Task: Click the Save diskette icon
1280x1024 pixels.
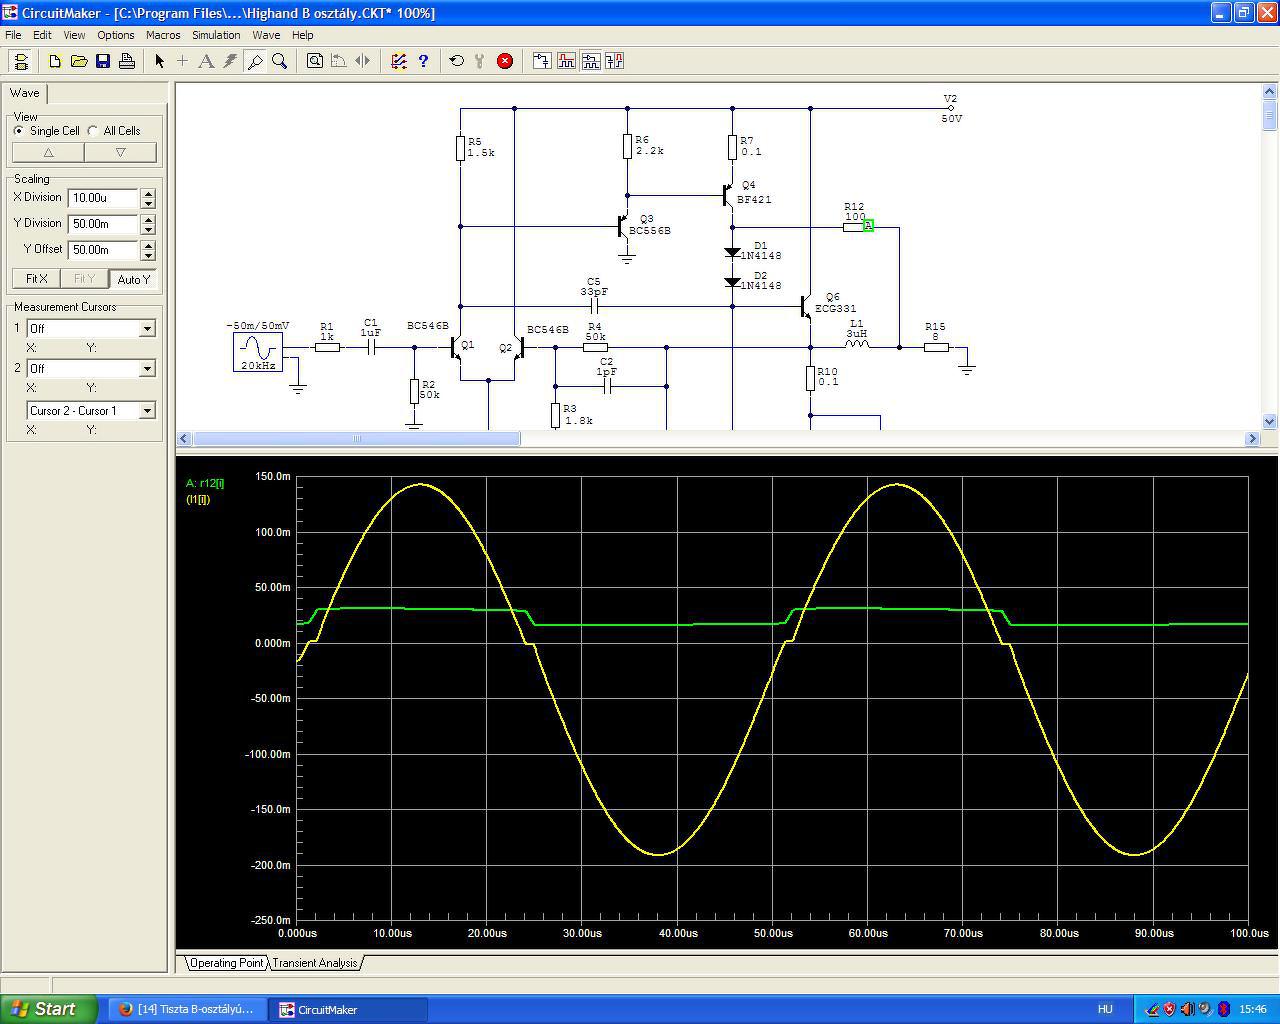Action: [103, 61]
